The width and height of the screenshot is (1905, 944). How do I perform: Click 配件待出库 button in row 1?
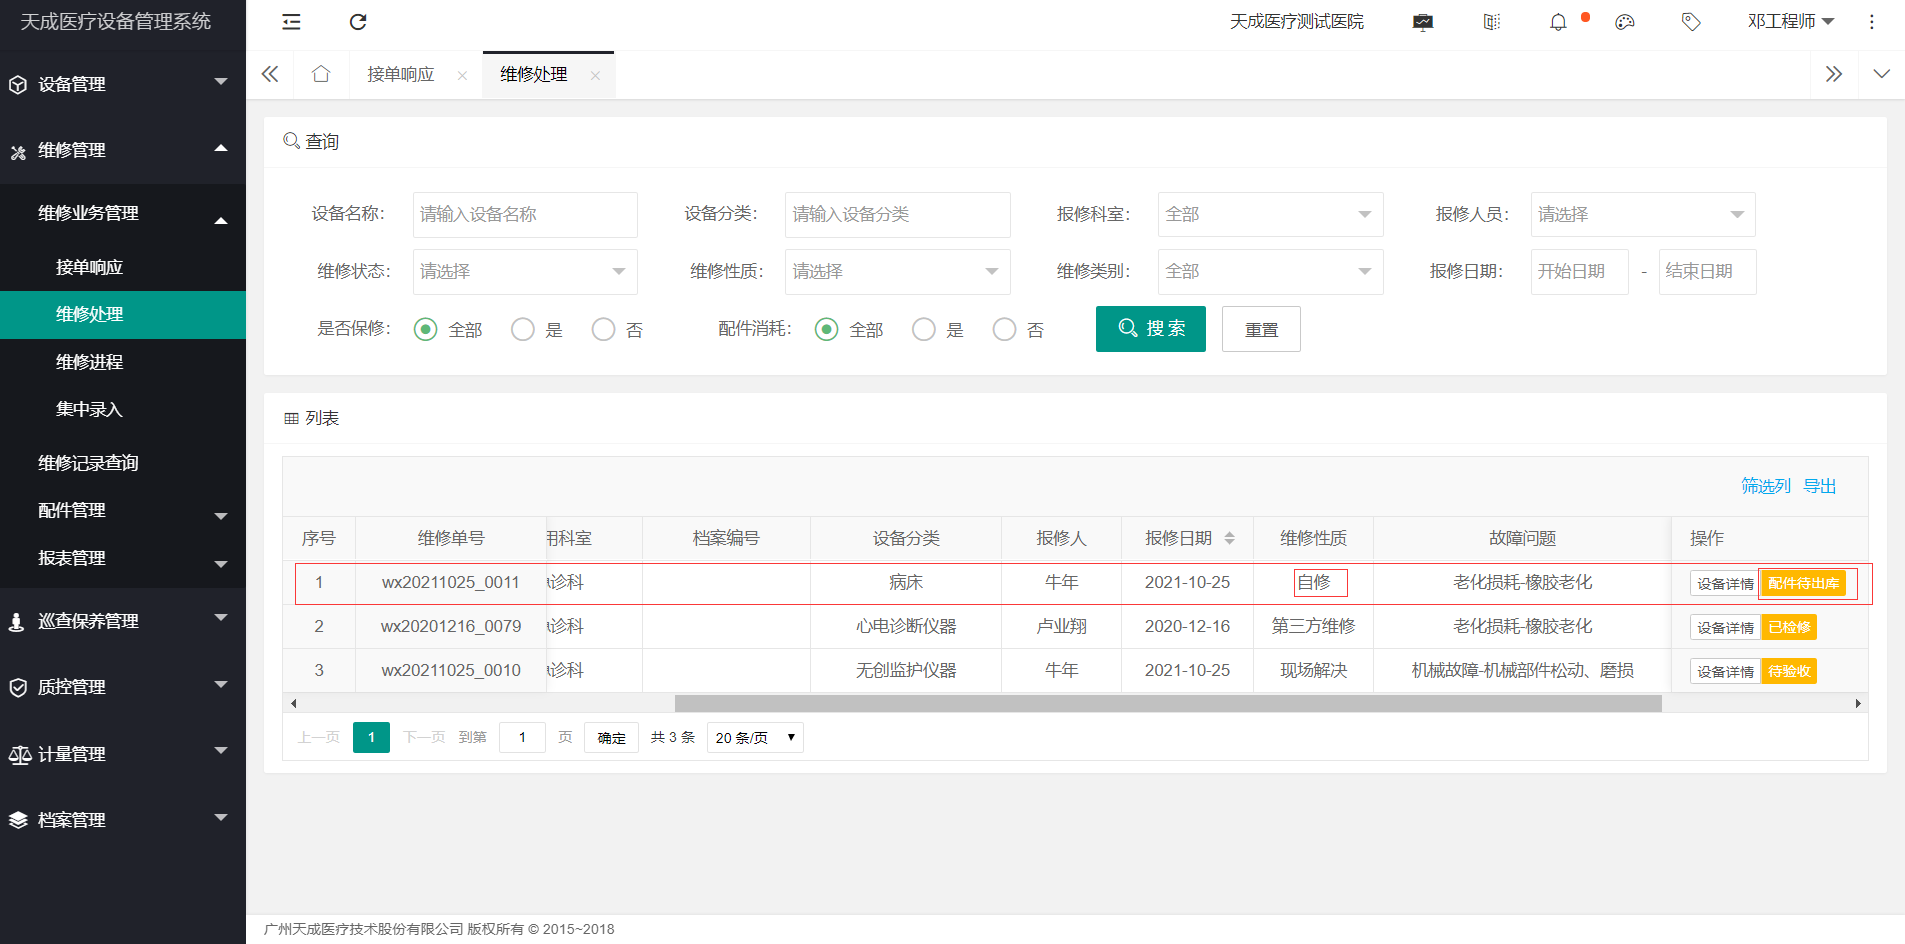point(1803,584)
